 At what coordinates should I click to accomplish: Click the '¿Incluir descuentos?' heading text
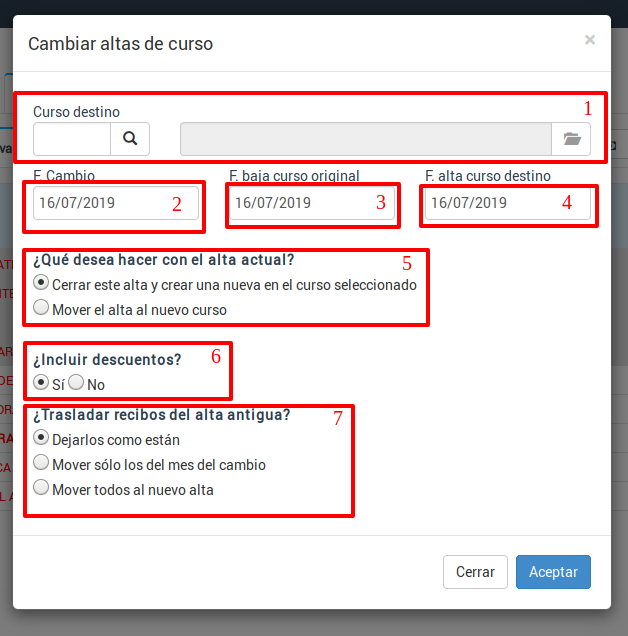pyautogui.click(x=108, y=360)
